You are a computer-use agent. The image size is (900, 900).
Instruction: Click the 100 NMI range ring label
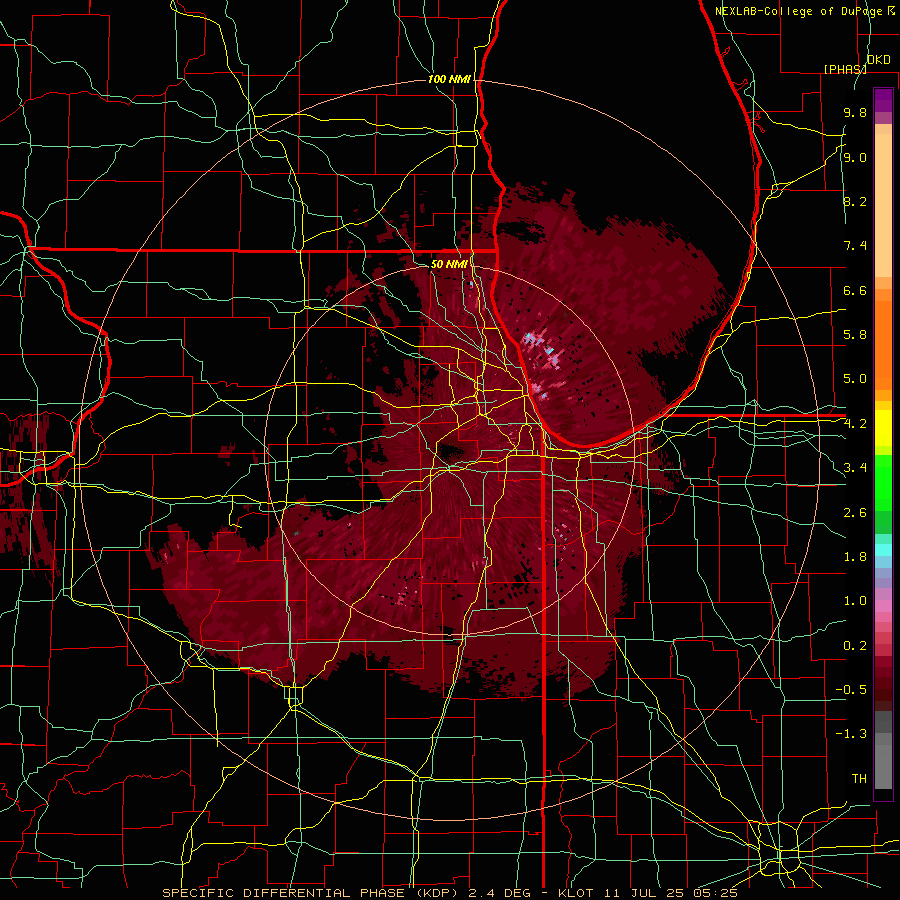click(449, 79)
